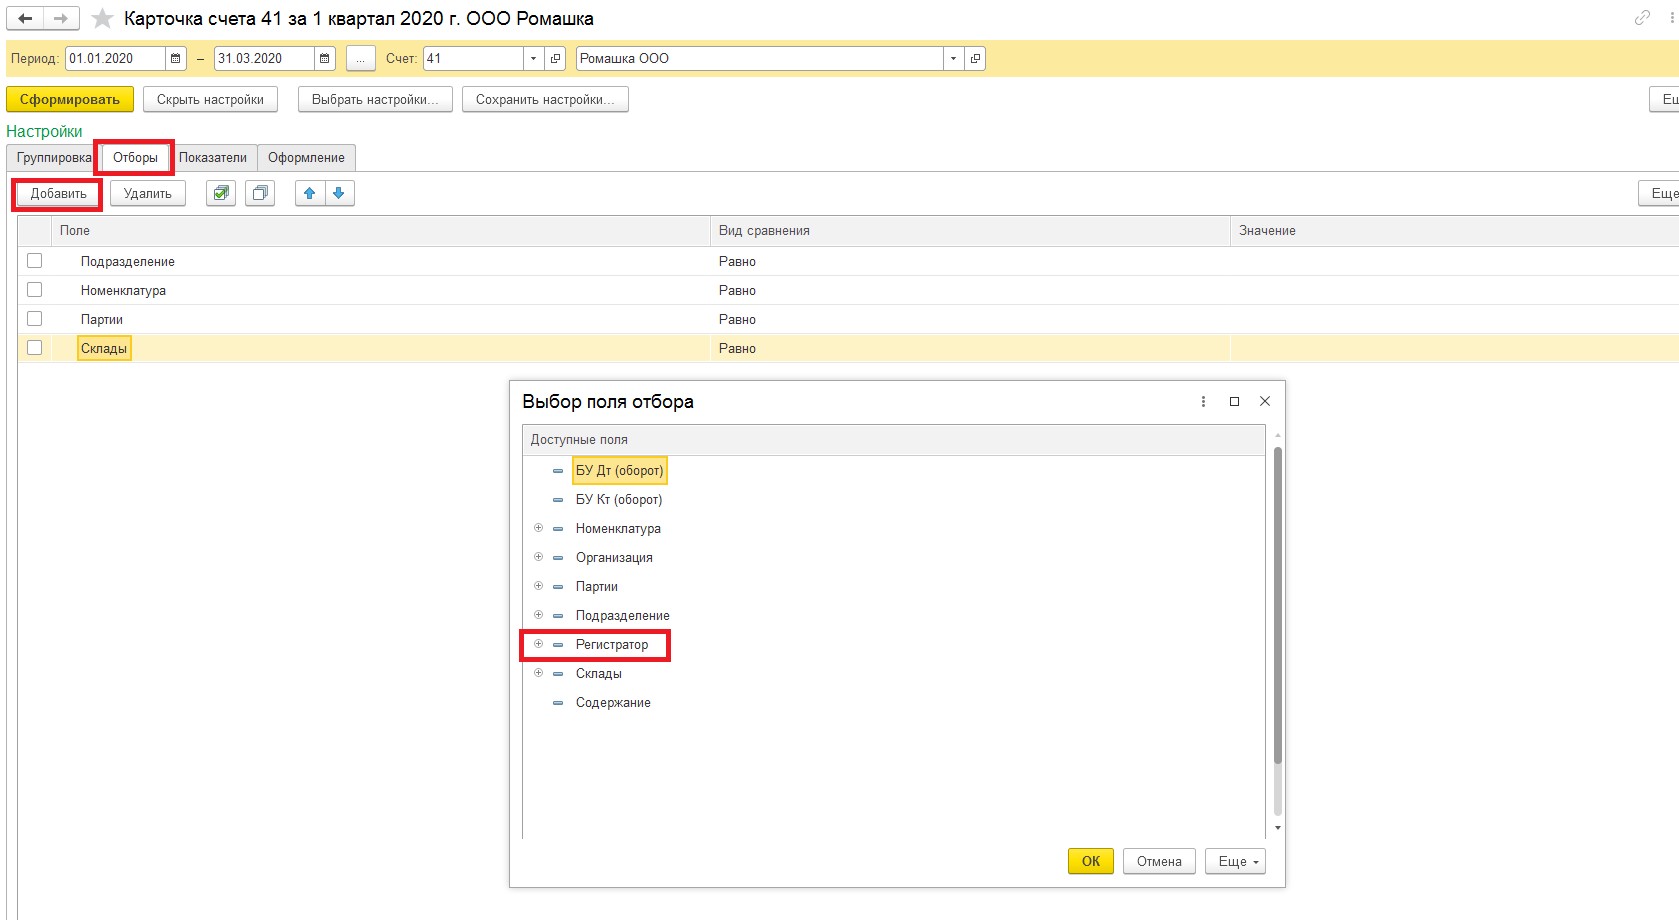
Task: Cancel the dialog with Отмена
Action: 1159,861
